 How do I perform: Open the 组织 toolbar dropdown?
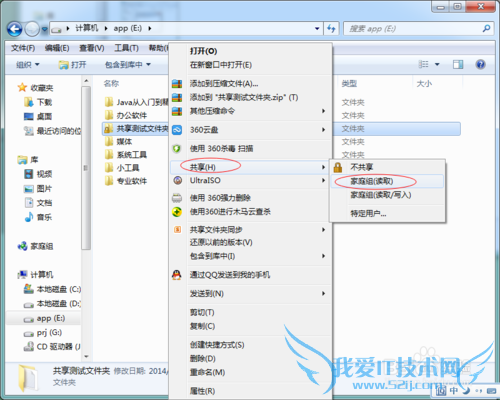pyautogui.click(x=28, y=64)
